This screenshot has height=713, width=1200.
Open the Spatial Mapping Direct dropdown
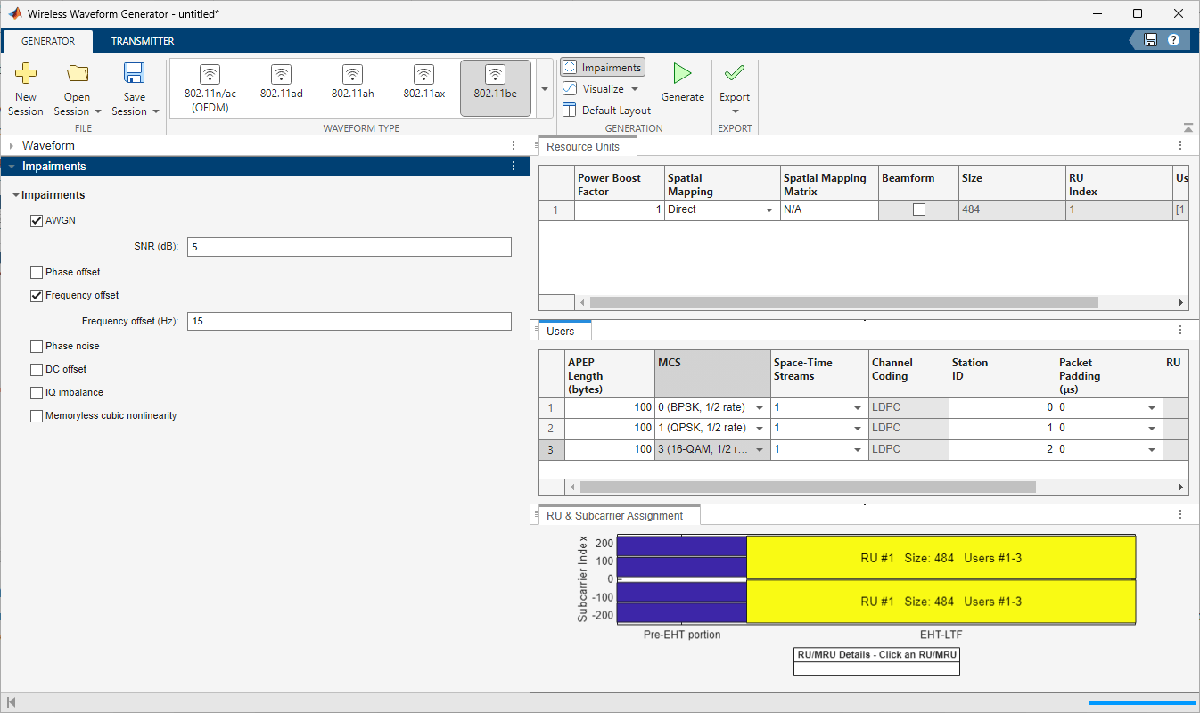pyautogui.click(x=769, y=210)
